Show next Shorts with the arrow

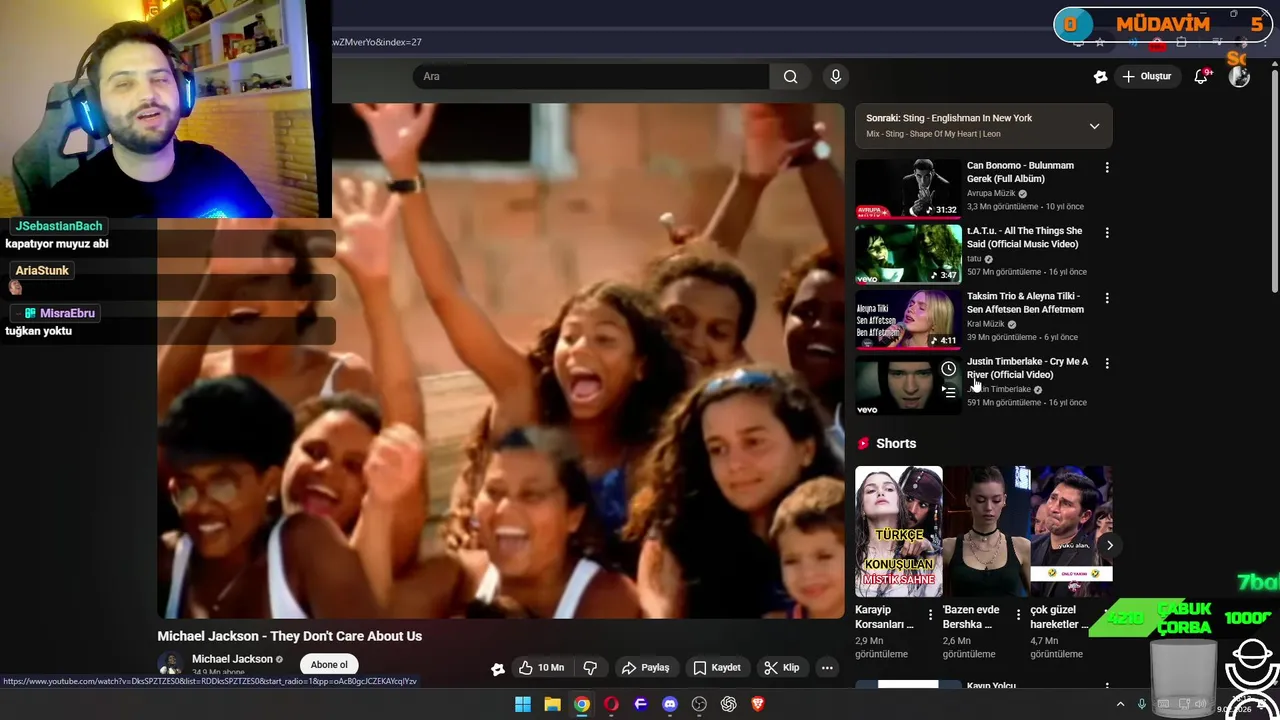[1109, 545]
